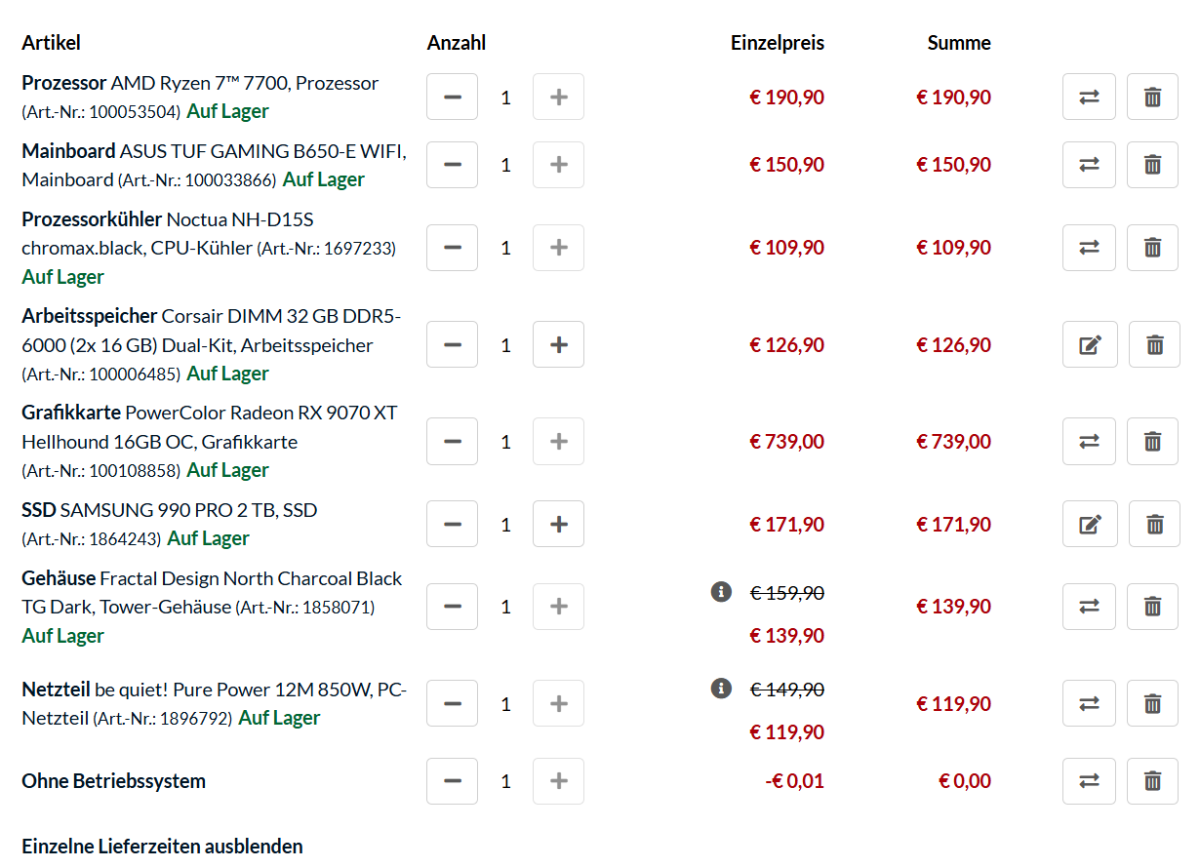Screen dimensions: 1200x868
Task: Show price info for Fractal Design North case
Action: point(720,592)
